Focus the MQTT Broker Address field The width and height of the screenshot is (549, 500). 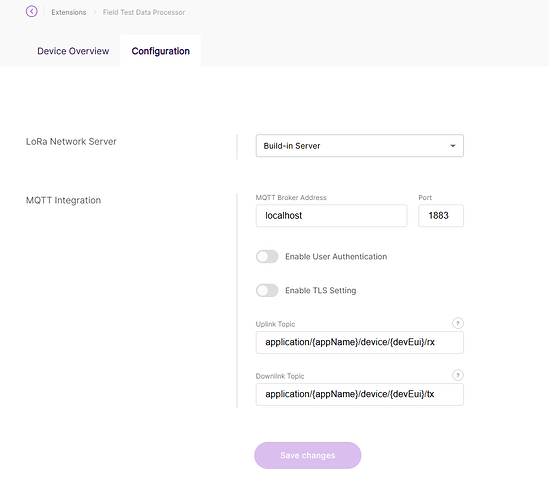(x=332, y=216)
